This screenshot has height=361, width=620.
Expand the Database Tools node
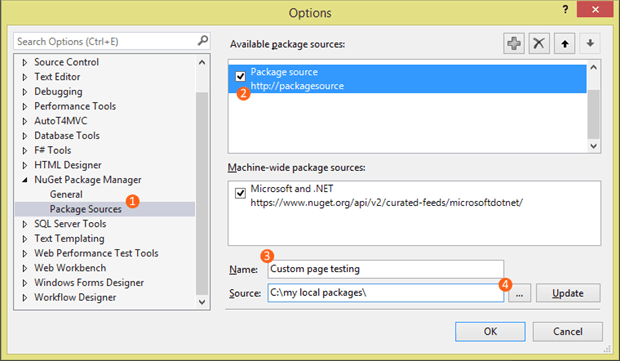(x=25, y=136)
